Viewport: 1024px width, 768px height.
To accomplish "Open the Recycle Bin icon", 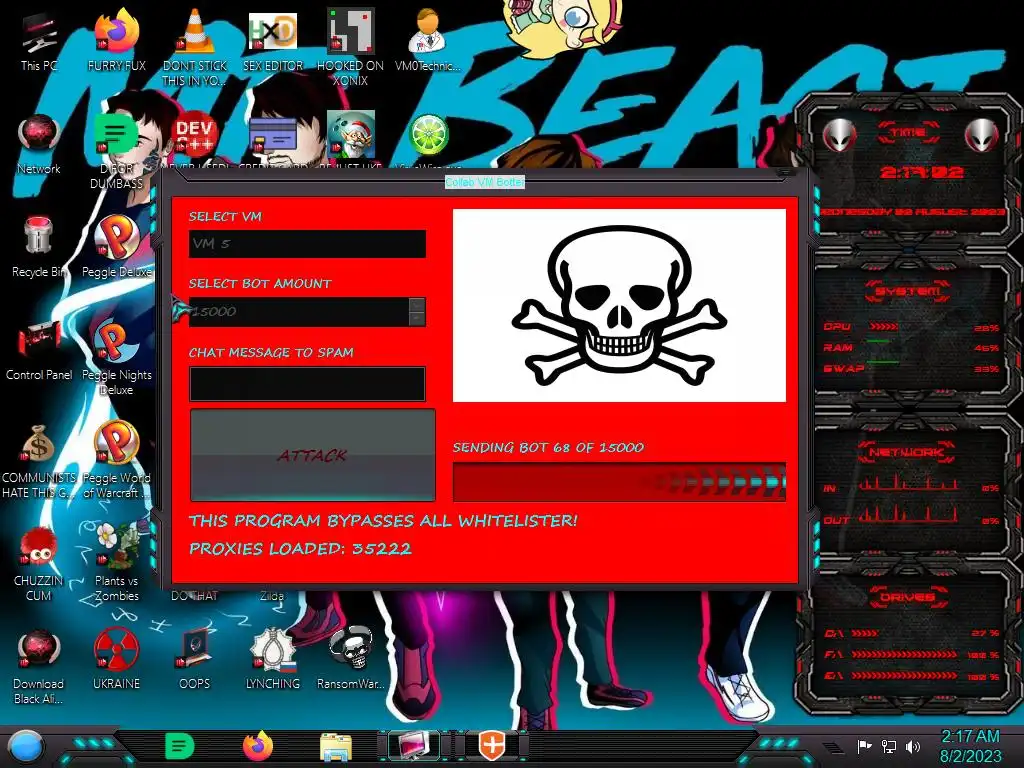I will [x=39, y=247].
